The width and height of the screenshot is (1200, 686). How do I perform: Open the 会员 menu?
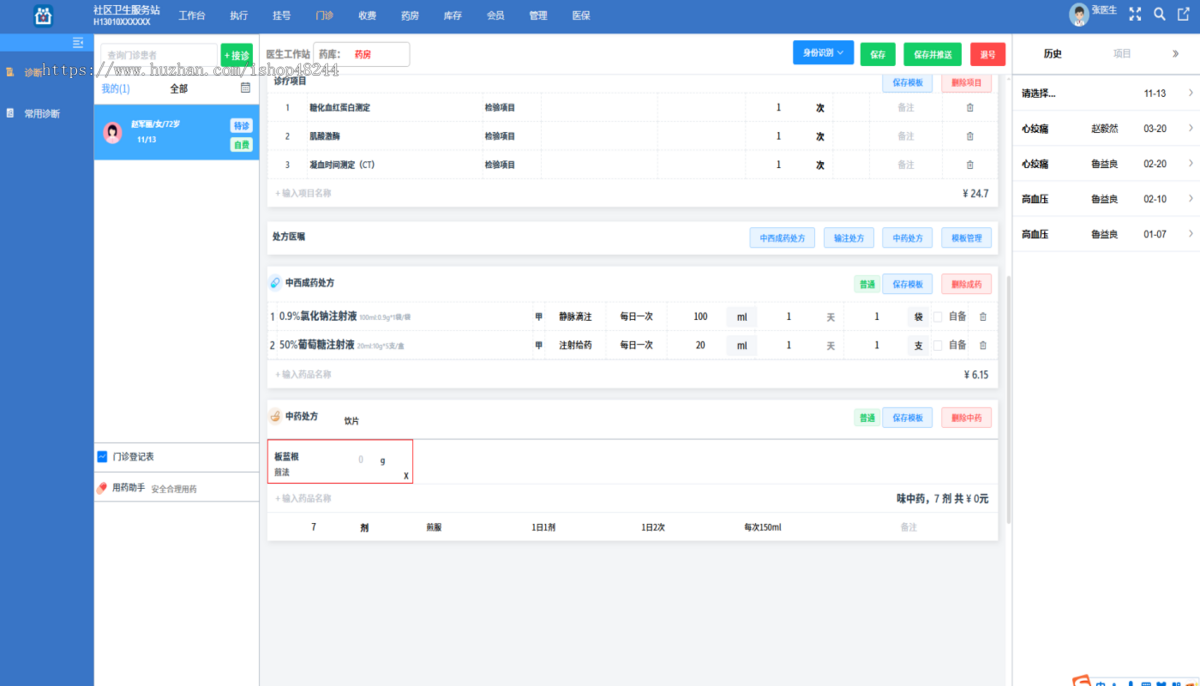pos(495,15)
